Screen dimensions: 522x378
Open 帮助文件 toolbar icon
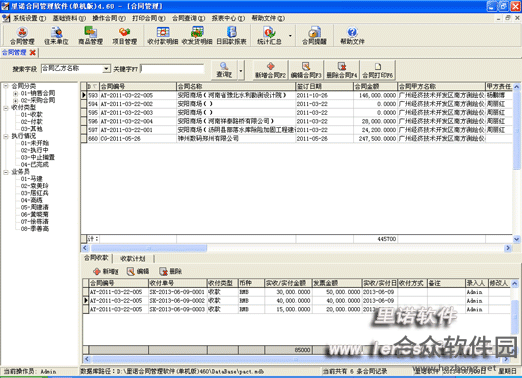pos(352,36)
